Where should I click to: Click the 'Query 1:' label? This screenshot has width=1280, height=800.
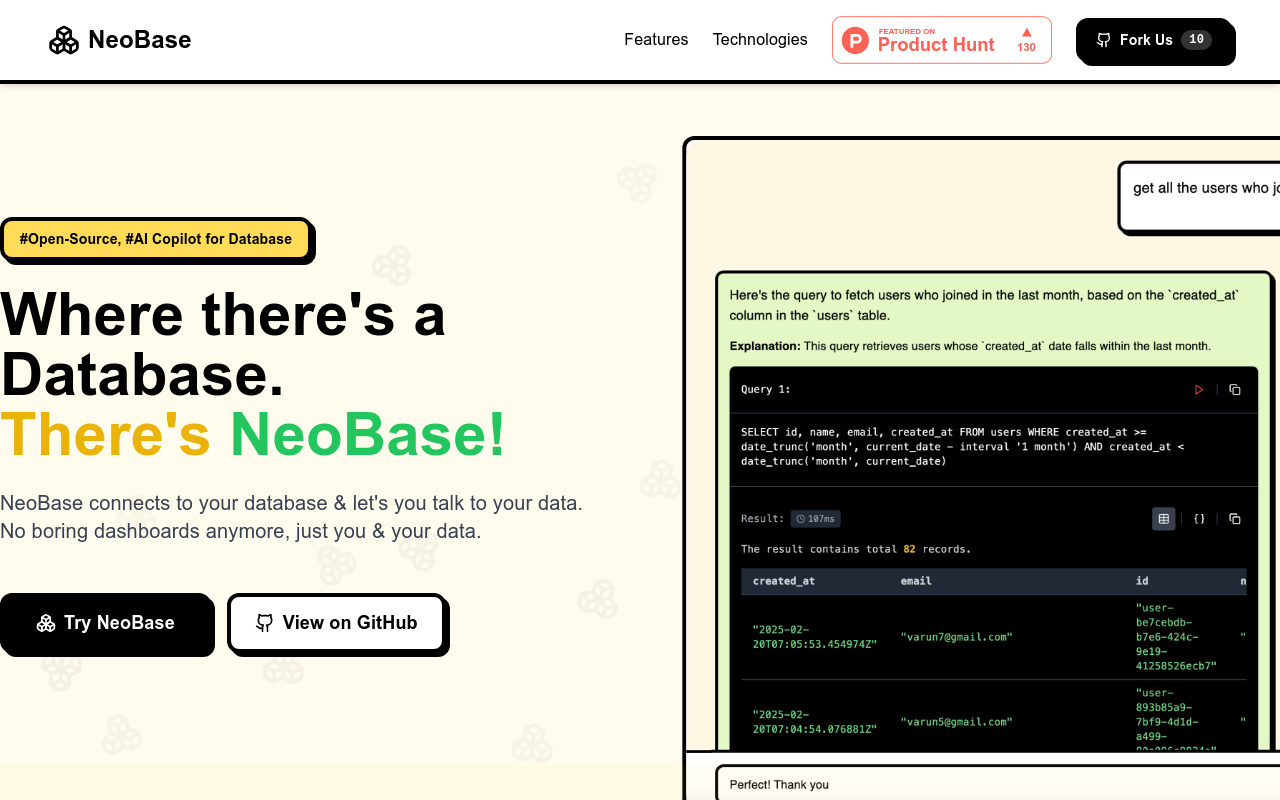coord(766,390)
